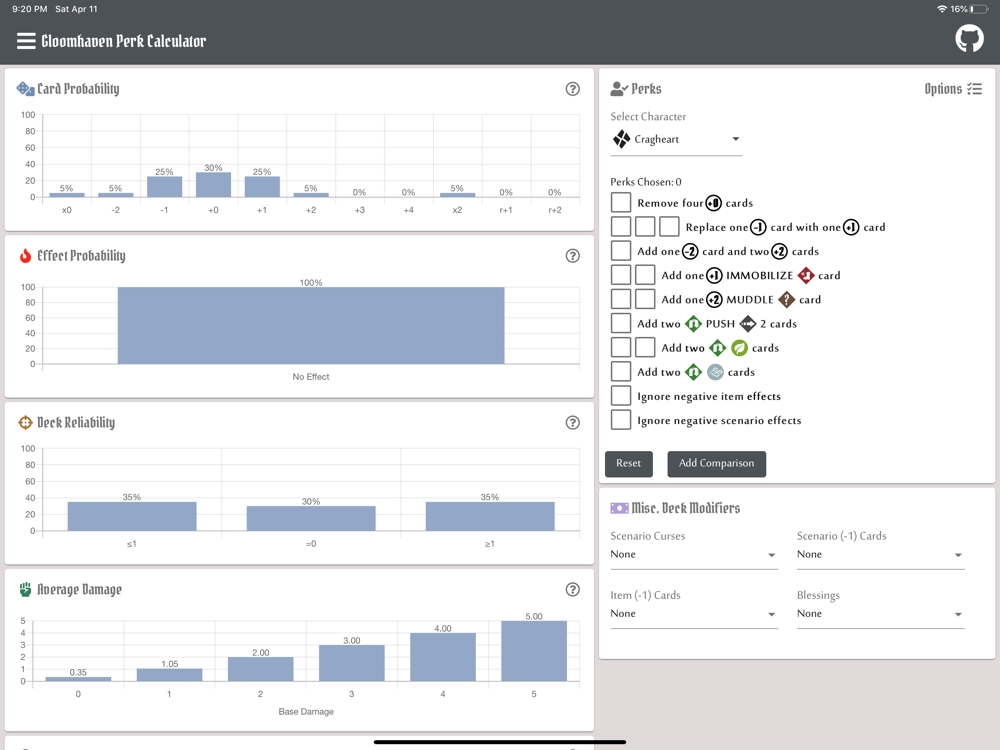This screenshot has width=1000, height=750.
Task: Tick Ignore negative item effects
Action: click(621, 396)
